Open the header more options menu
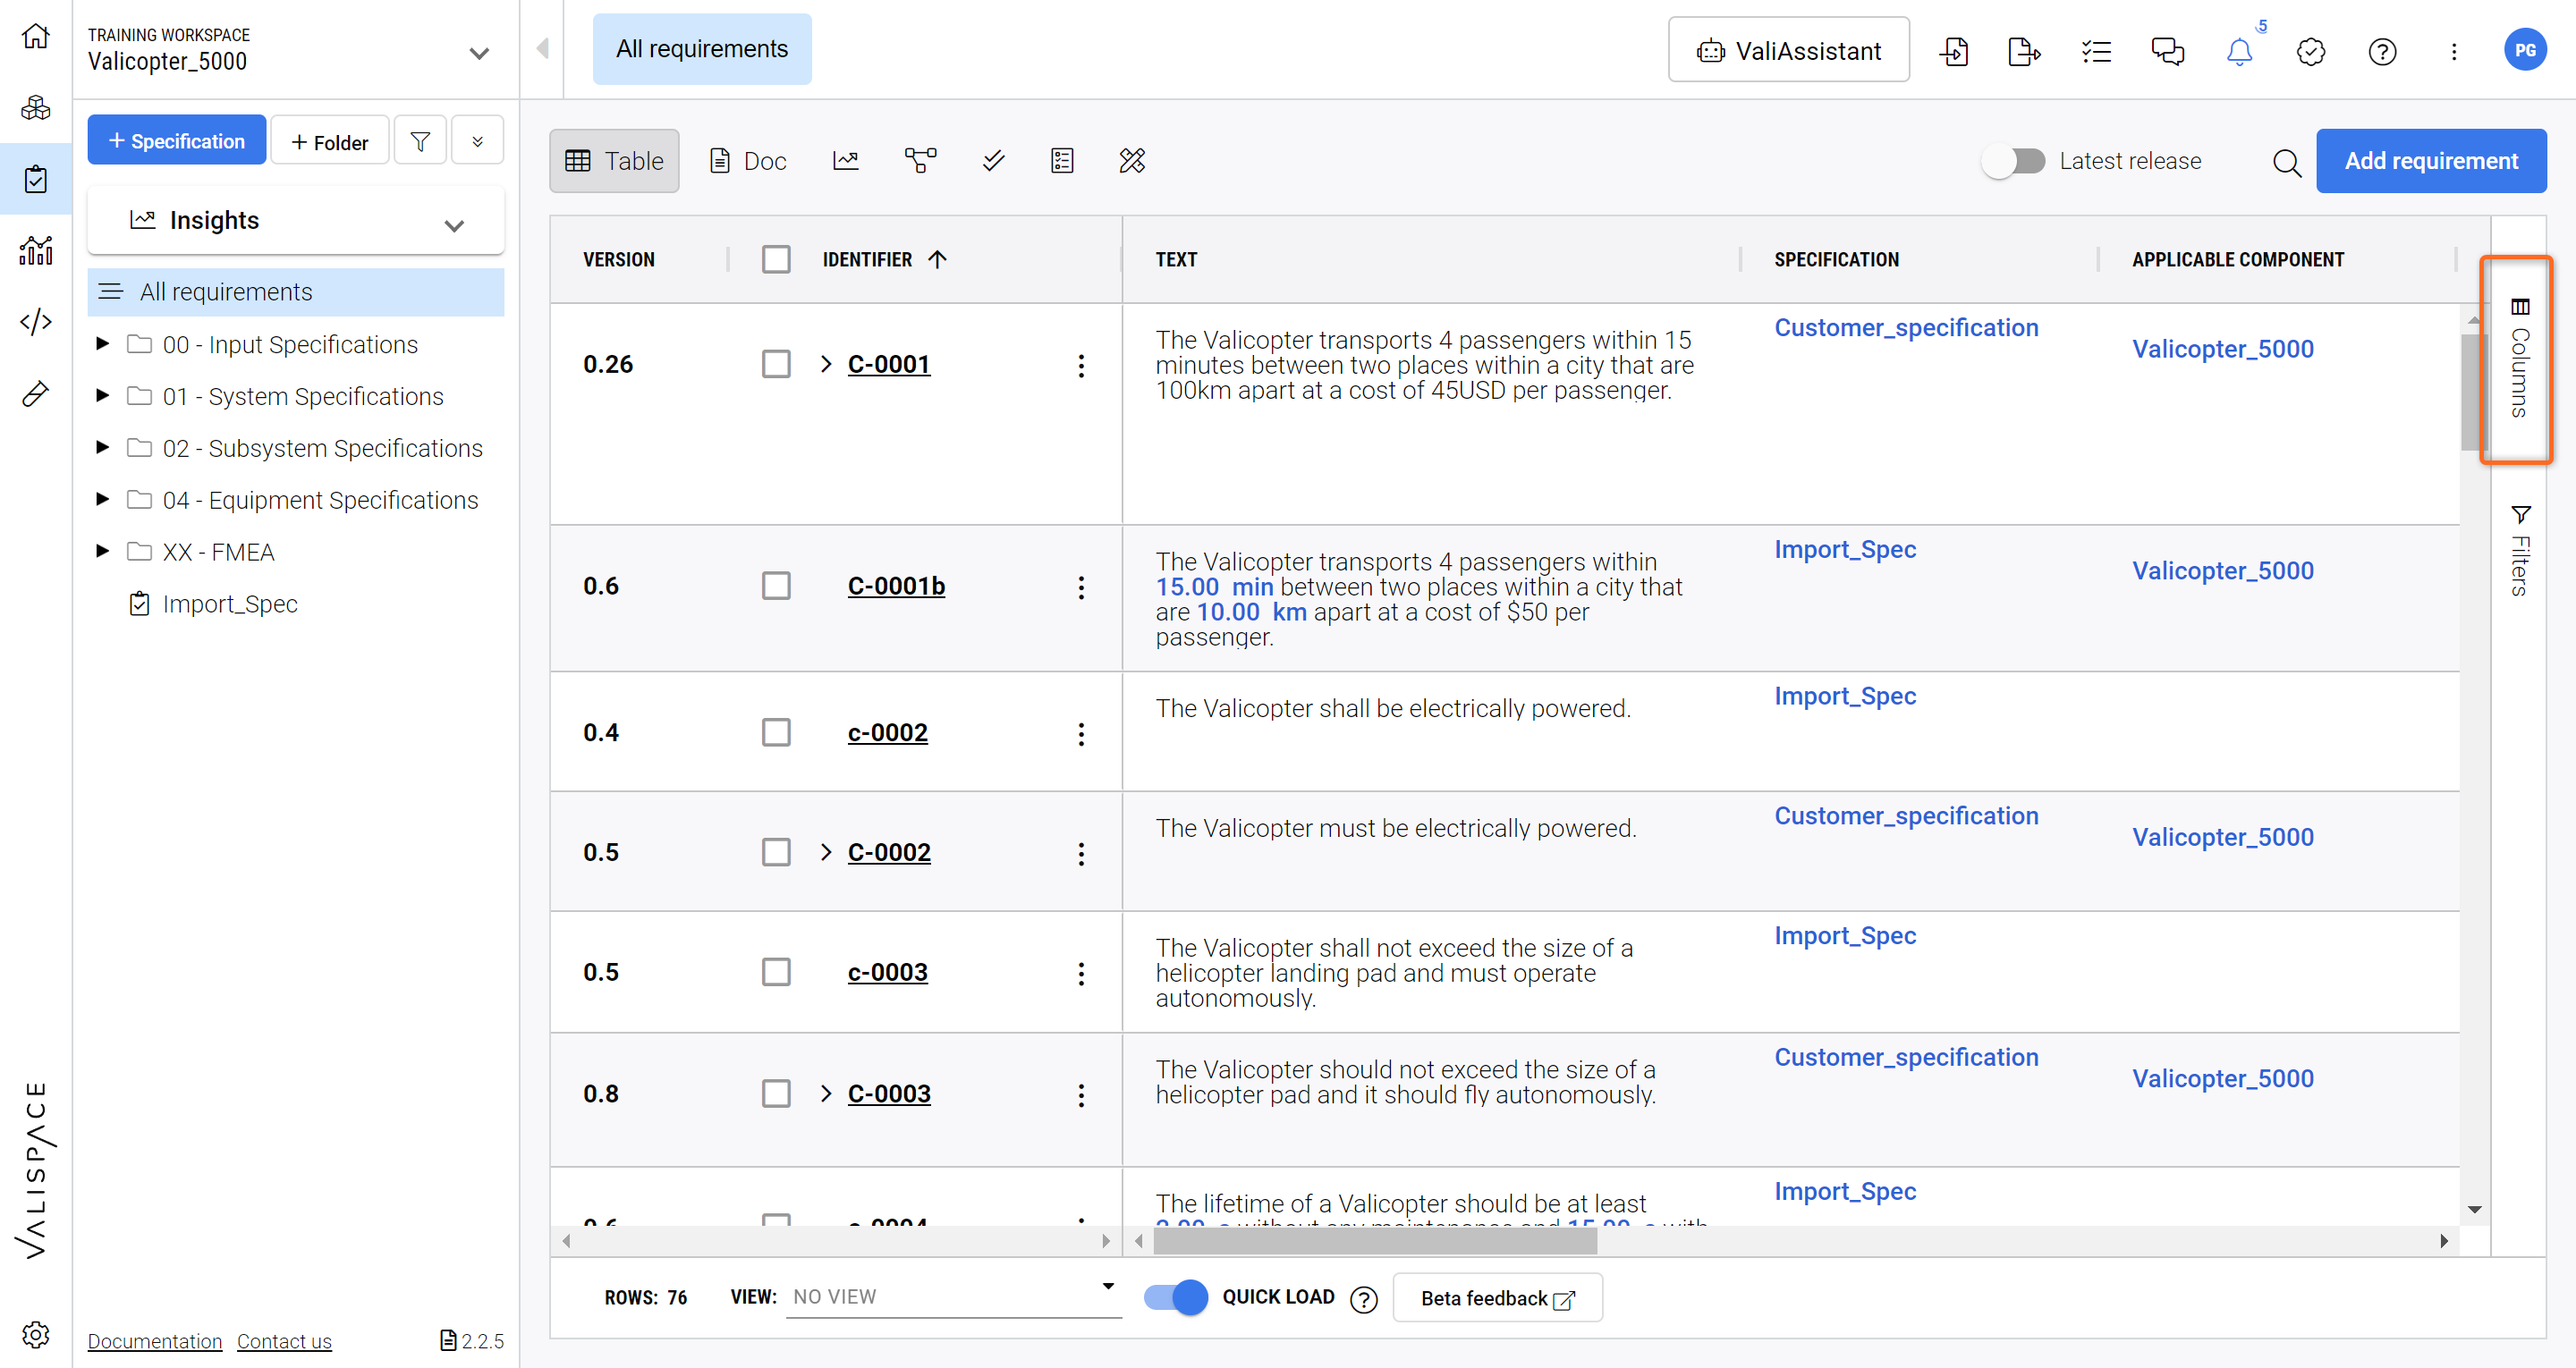This screenshot has width=2576, height=1368. click(2454, 51)
